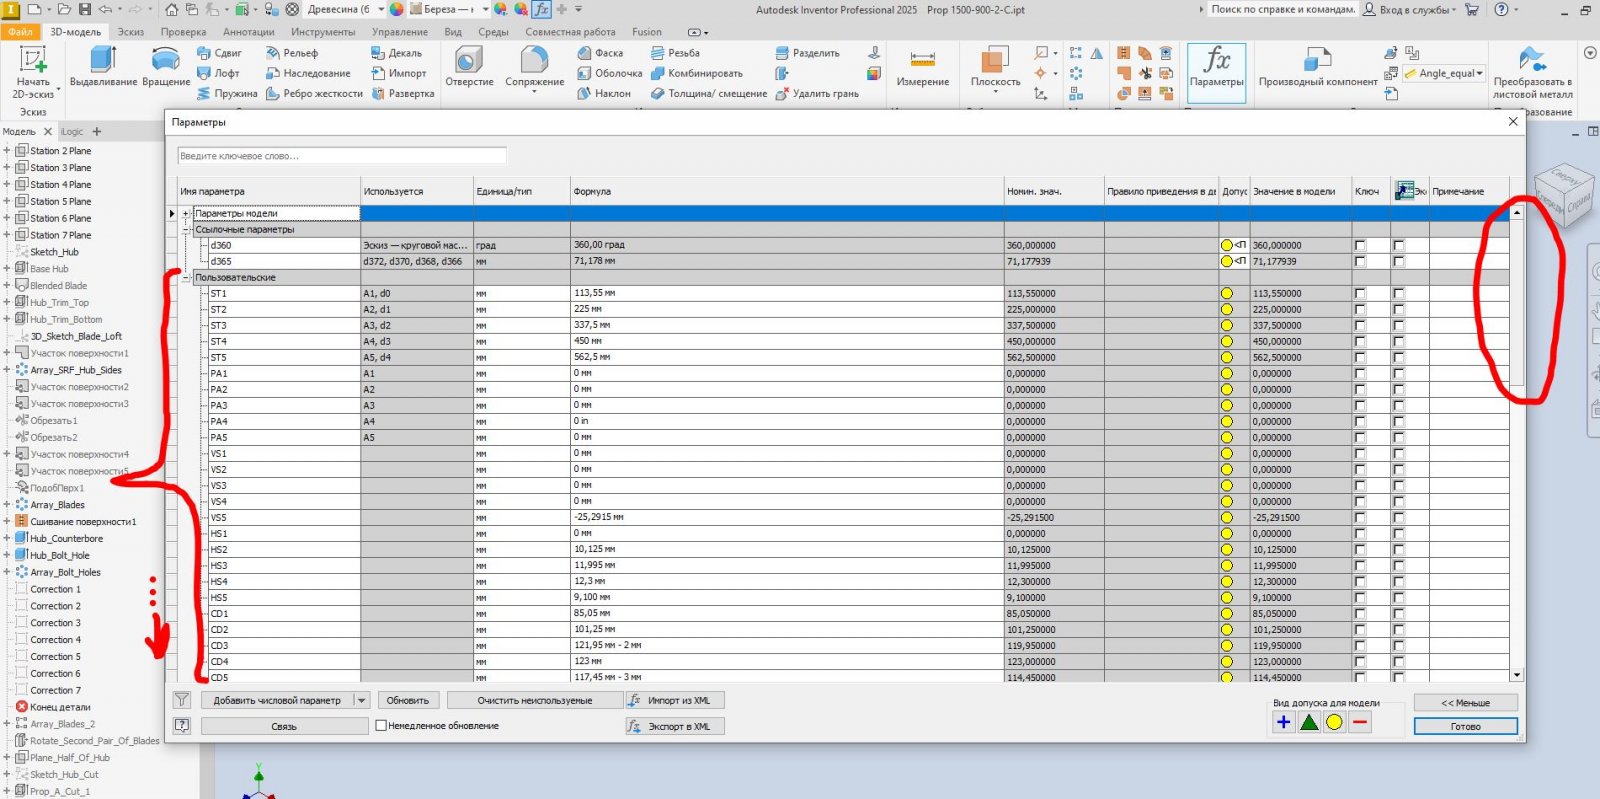Viewport: 1600px width, 799px height.
Task: Expand the Параметры модели group
Action: point(186,213)
